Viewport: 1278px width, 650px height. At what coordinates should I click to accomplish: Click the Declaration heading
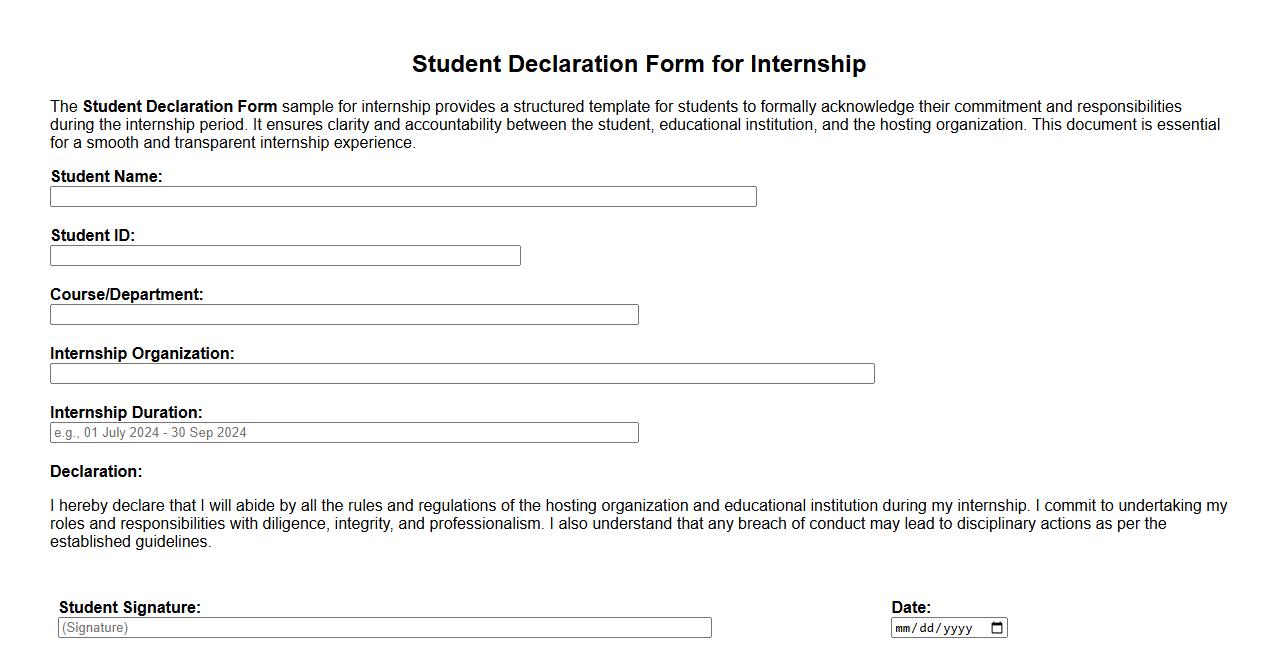click(95, 471)
